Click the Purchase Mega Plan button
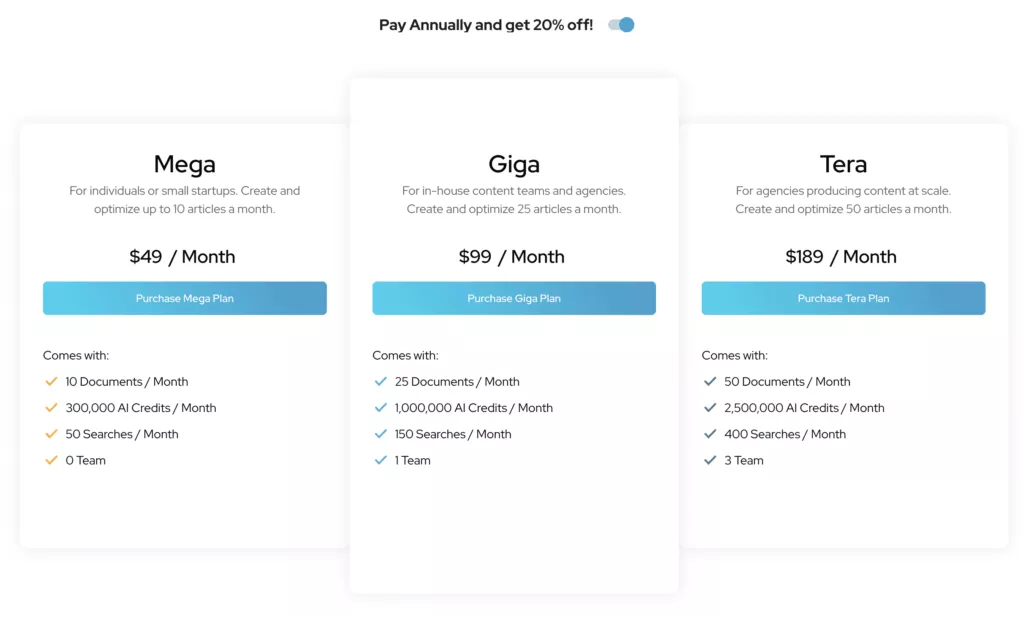Viewport: 1024px width, 617px height. pos(185,298)
